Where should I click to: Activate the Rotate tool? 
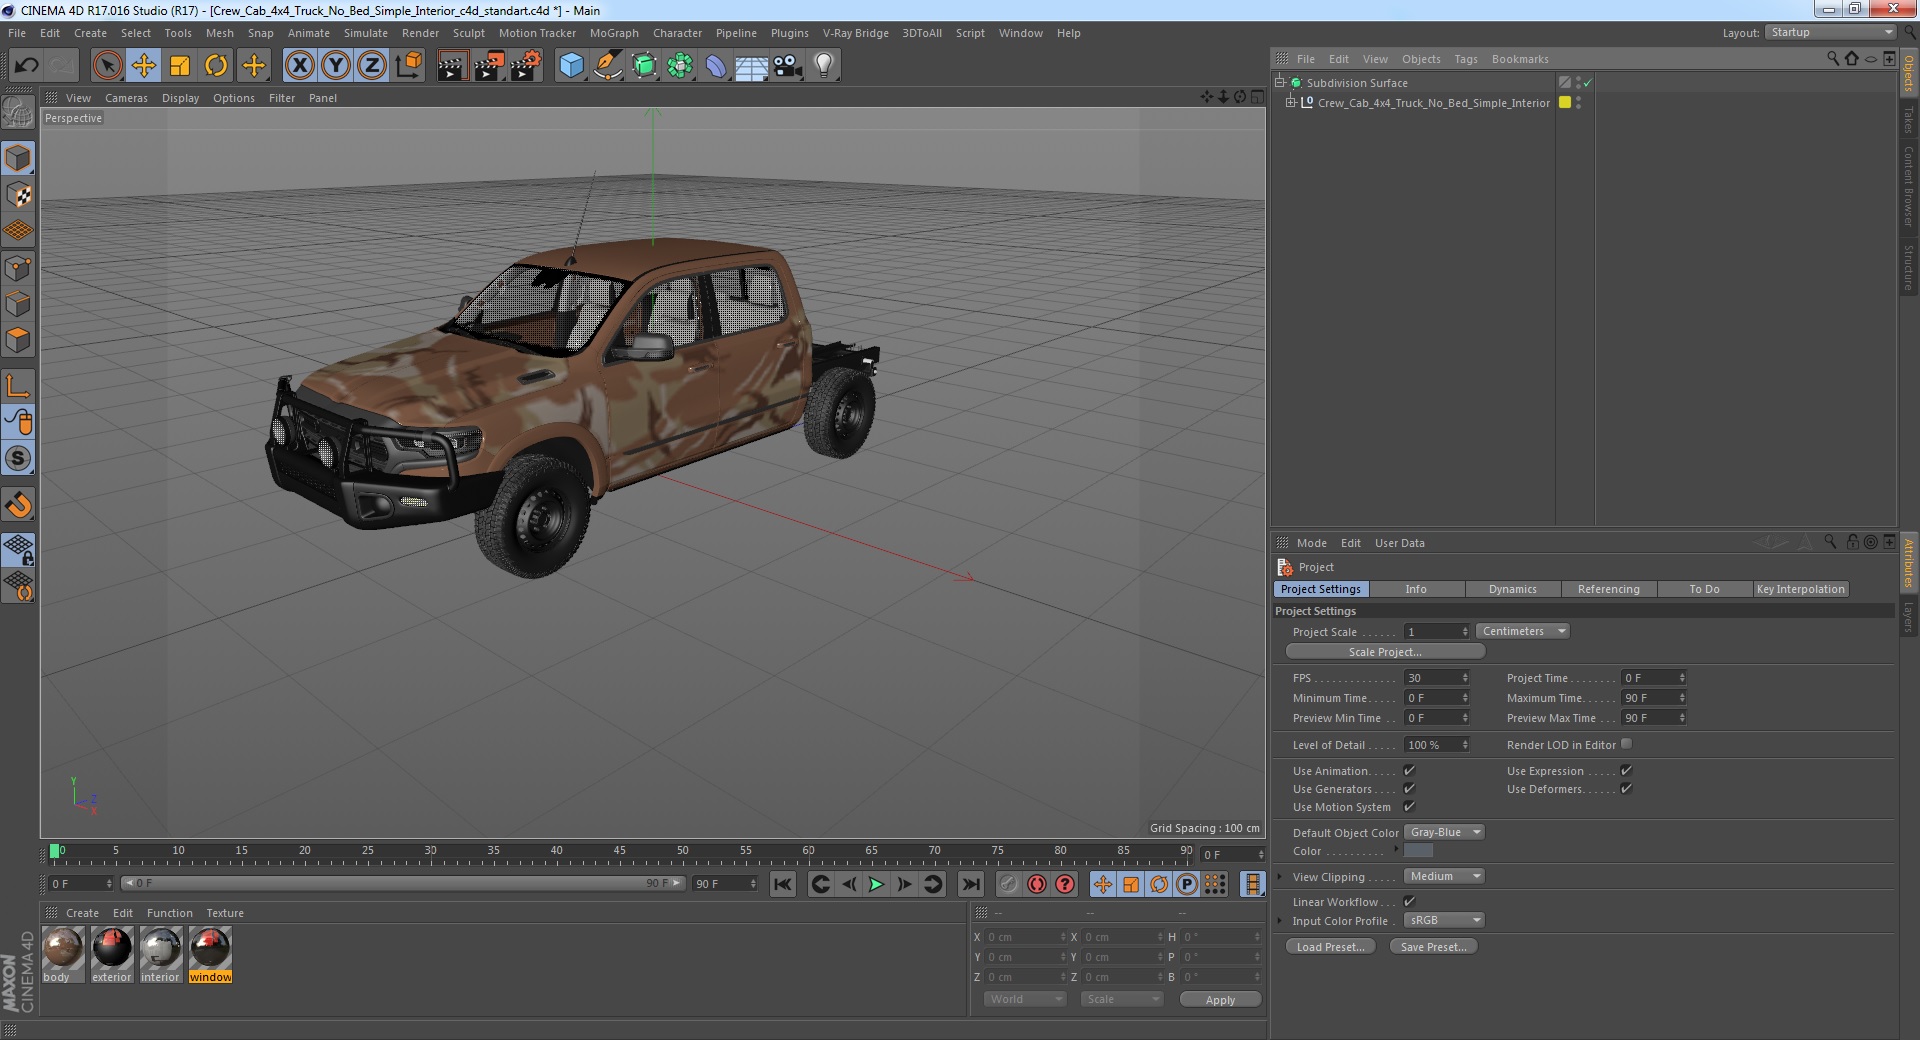216,66
